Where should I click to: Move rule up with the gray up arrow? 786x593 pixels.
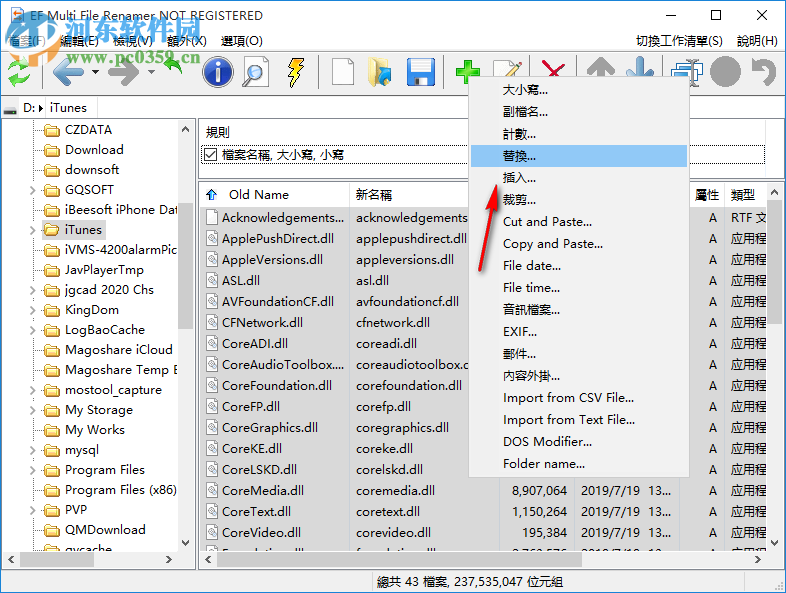pyautogui.click(x=601, y=68)
